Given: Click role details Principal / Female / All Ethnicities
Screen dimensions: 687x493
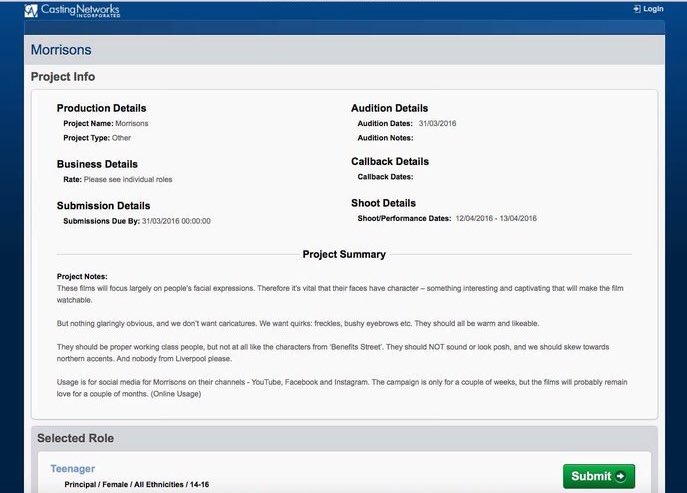Looking at the screenshot, I should (x=137, y=485).
